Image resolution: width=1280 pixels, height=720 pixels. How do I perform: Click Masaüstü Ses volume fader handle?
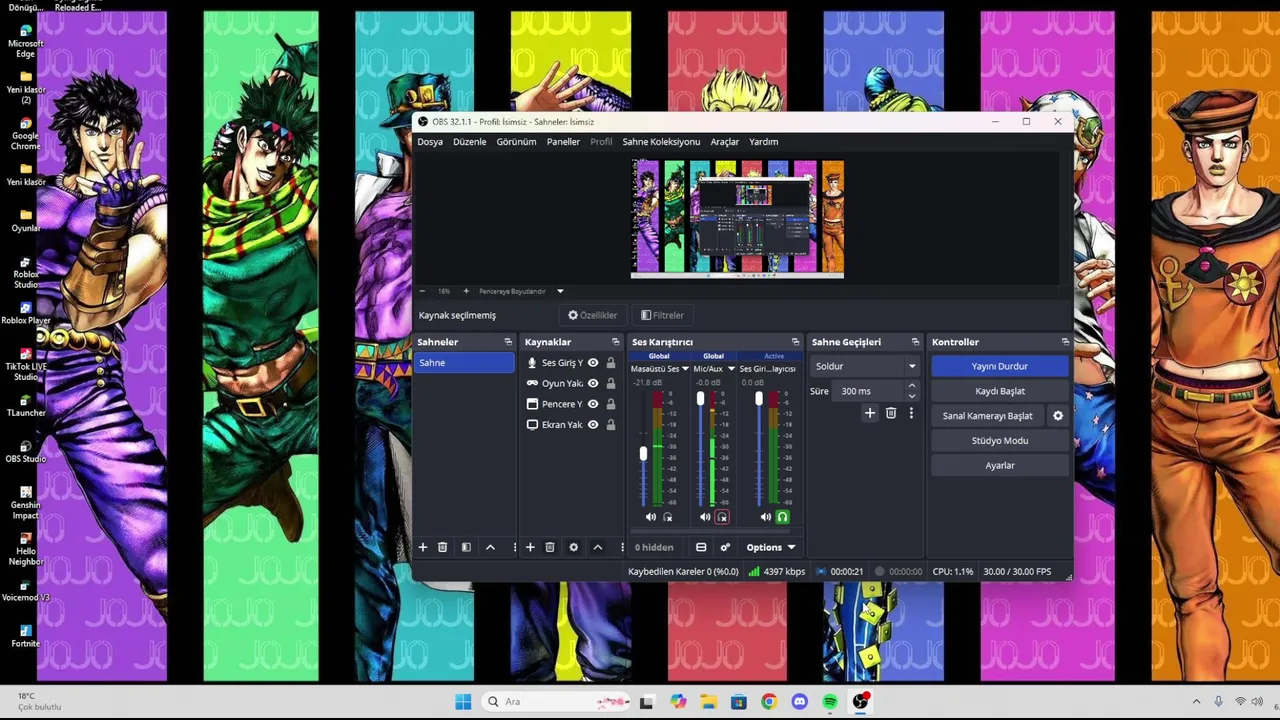click(x=643, y=454)
